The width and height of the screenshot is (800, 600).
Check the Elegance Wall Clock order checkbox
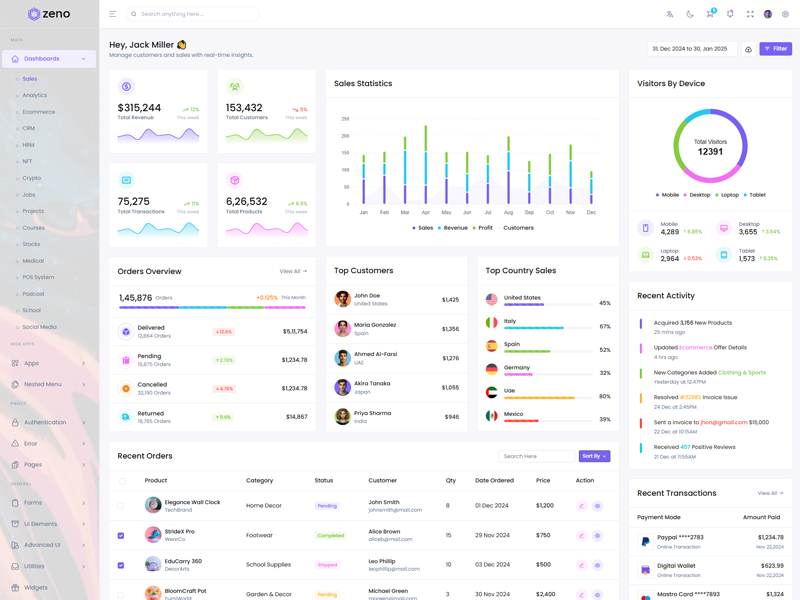point(121,506)
